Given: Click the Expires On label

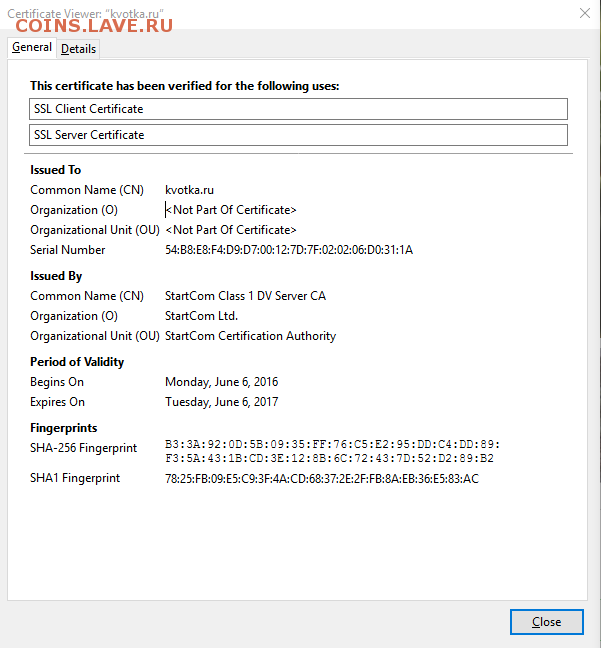Looking at the screenshot, I should tap(57, 402).
